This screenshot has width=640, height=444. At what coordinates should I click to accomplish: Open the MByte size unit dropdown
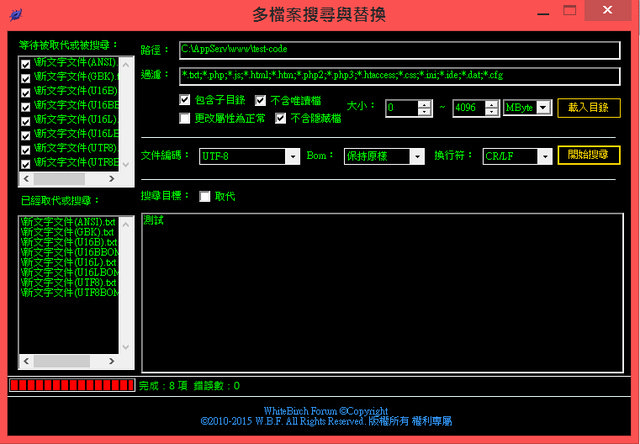(x=543, y=107)
